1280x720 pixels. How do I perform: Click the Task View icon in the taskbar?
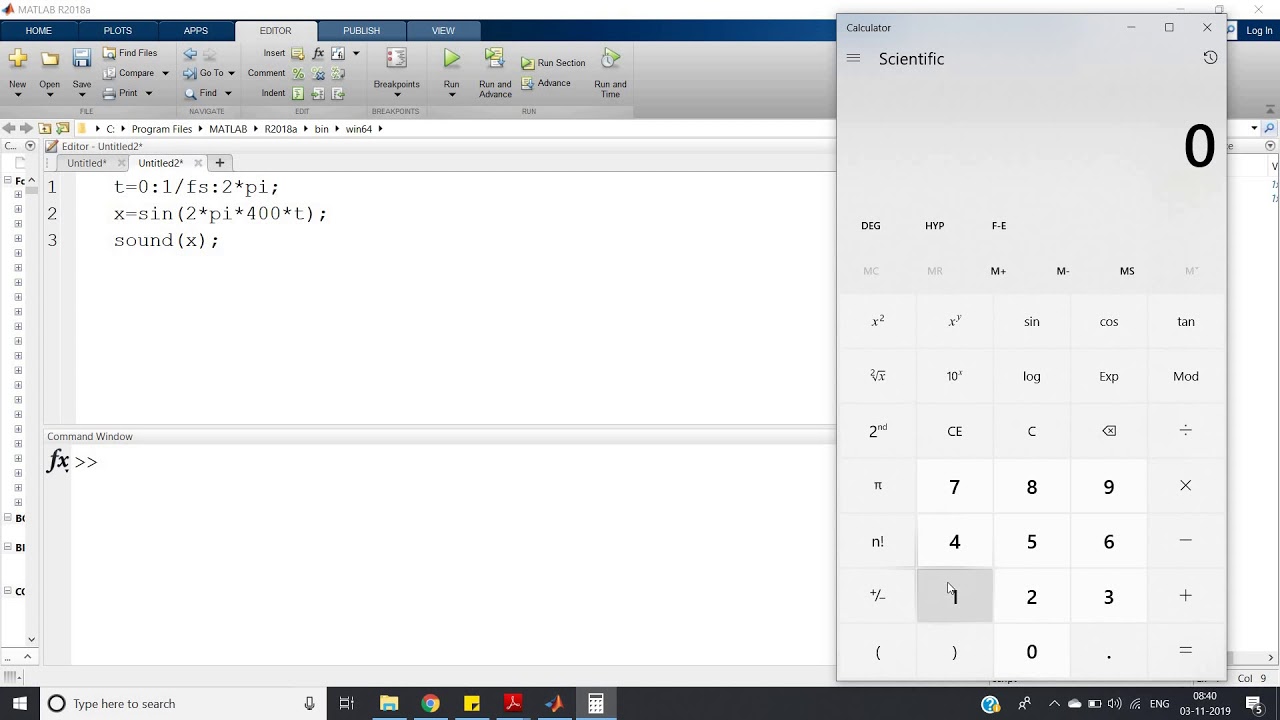(x=347, y=704)
